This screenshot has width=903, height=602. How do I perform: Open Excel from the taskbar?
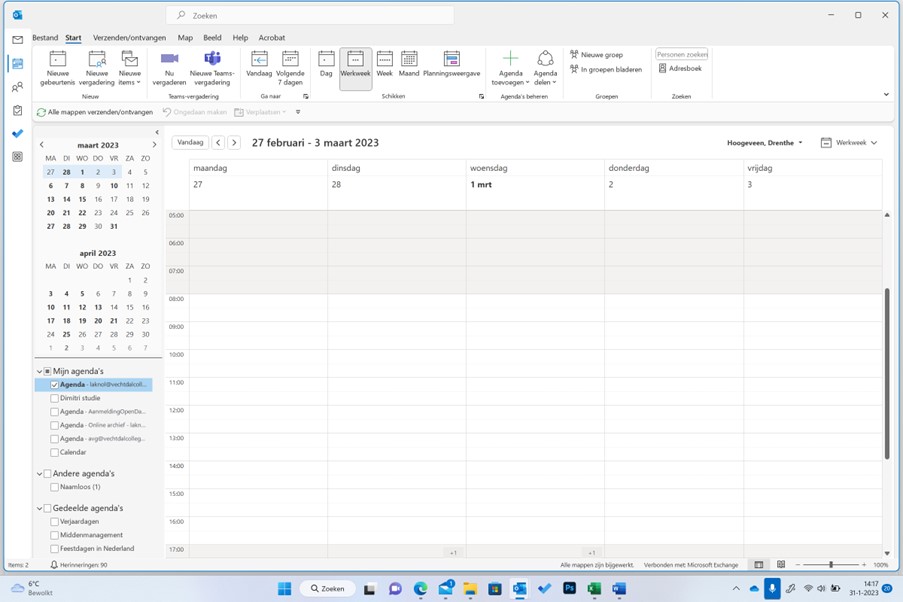(x=594, y=588)
